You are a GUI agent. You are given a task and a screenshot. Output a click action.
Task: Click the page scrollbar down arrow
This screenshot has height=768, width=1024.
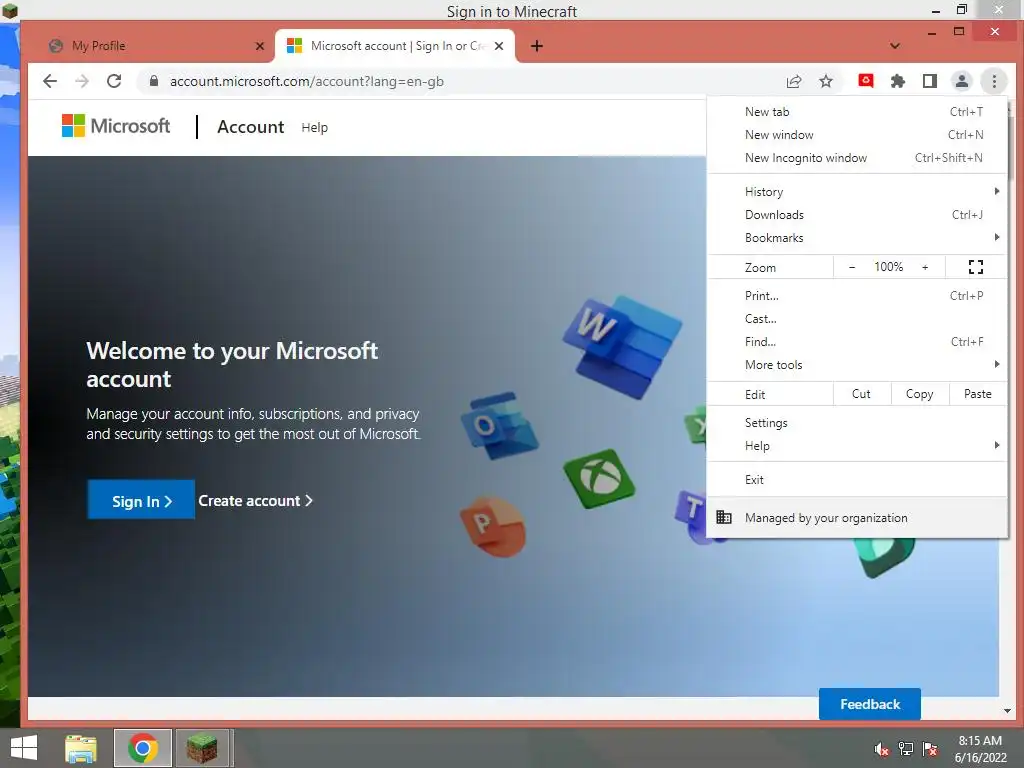tap(1007, 711)
